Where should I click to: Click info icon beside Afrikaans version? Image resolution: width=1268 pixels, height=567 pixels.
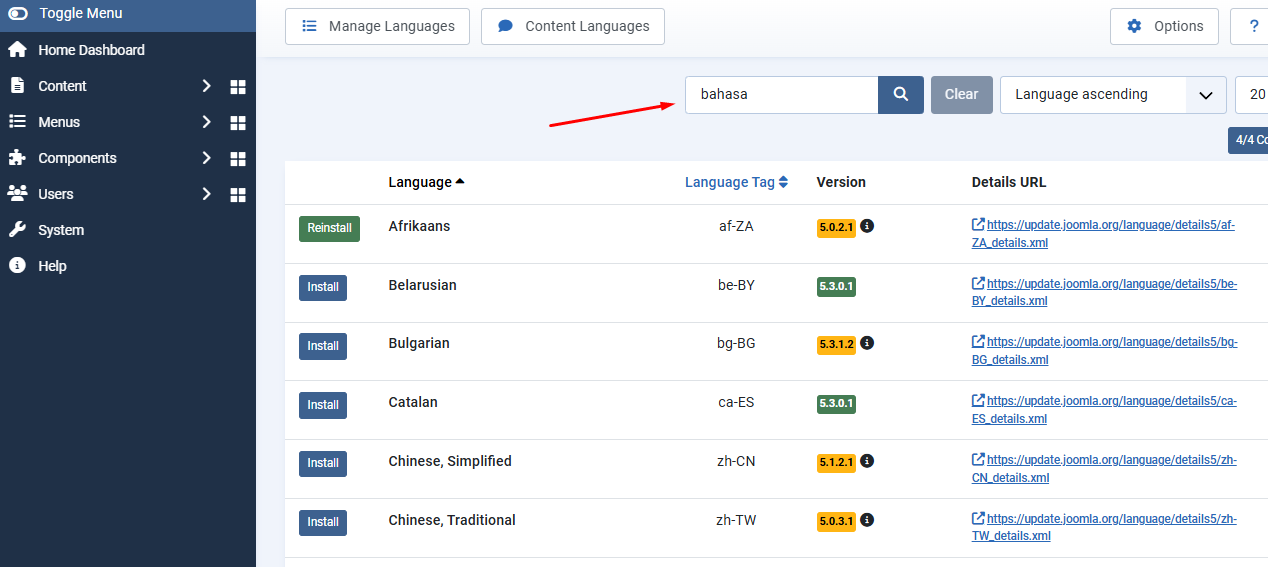[867, 226]
